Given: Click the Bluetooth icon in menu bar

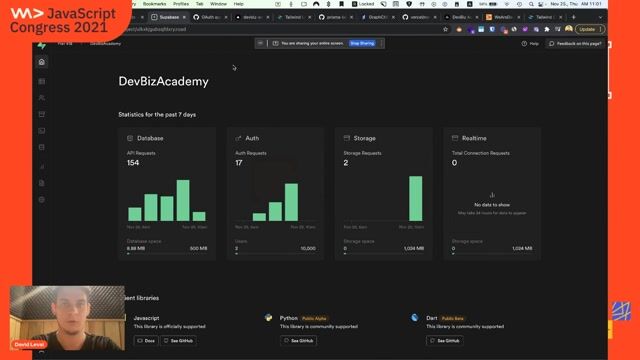Looking at the screenshot, I should click(x=329, y=4).
